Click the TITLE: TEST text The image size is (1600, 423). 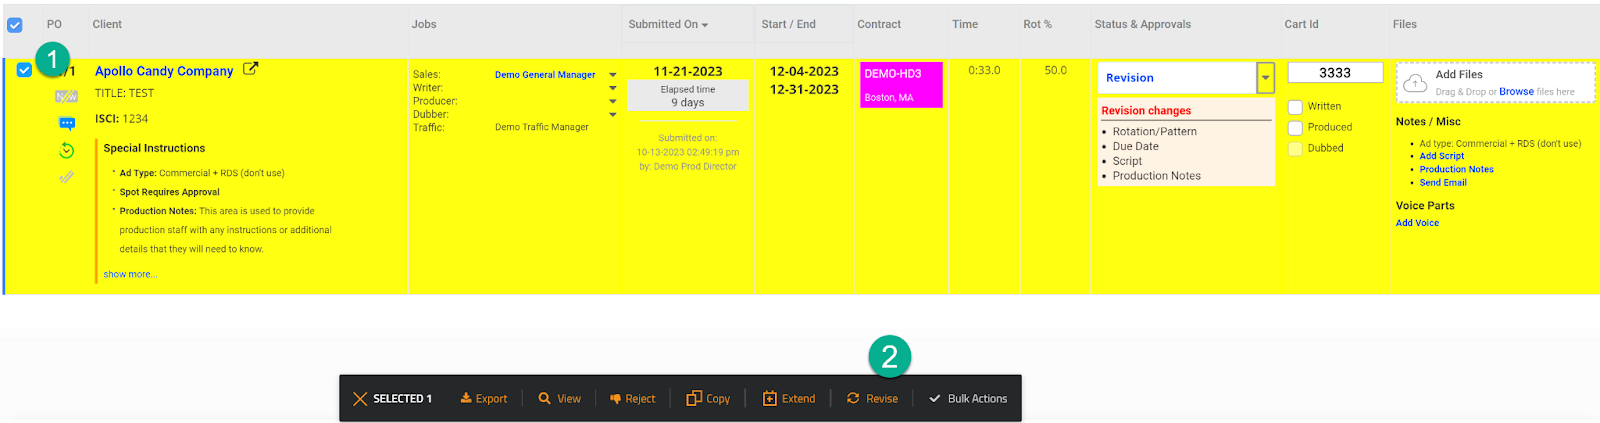(124, 93)
